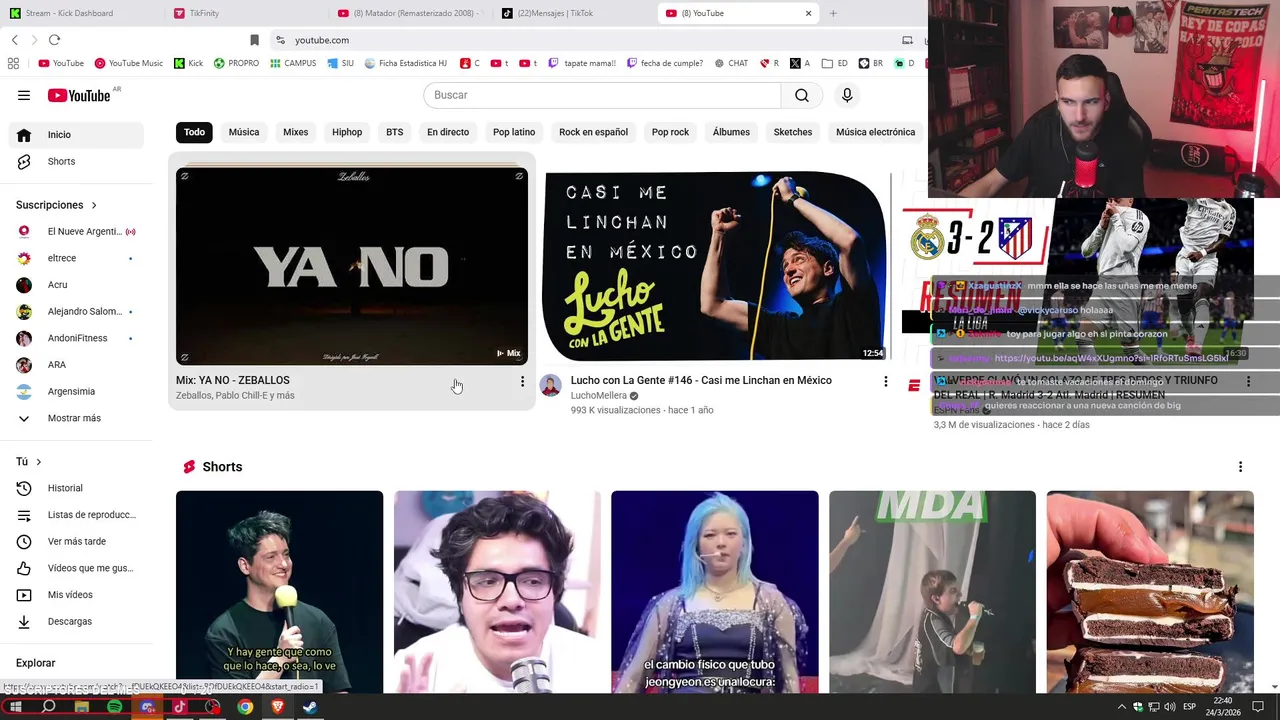
Task: Switch to the TikFinity browser tab
Action: coord(245,13)
